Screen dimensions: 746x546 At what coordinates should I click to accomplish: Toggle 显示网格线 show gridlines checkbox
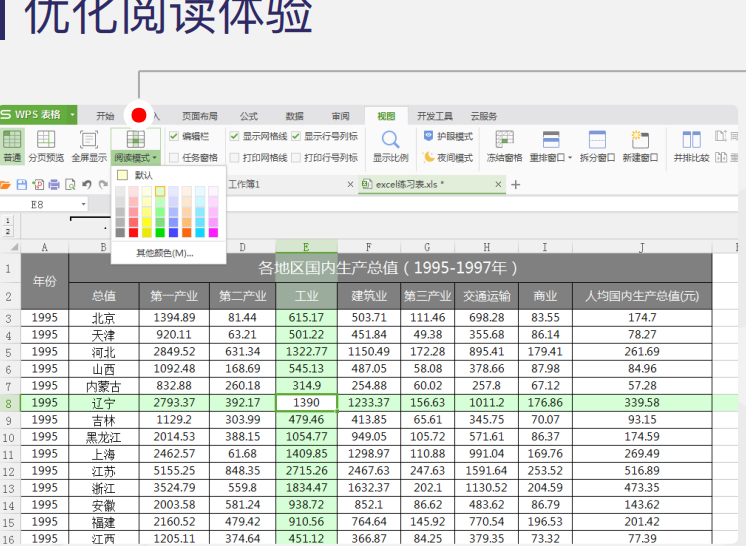[x=234, y=136]
